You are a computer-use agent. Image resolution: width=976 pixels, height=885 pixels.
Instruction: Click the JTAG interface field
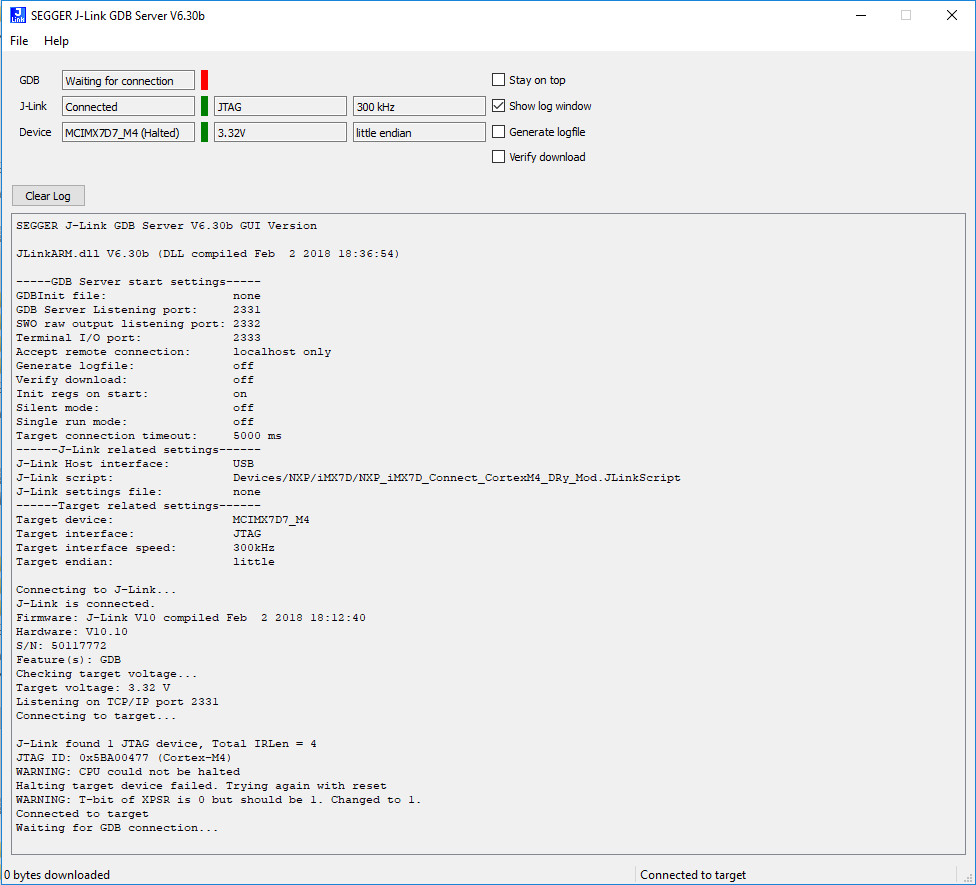pos(280,106)
